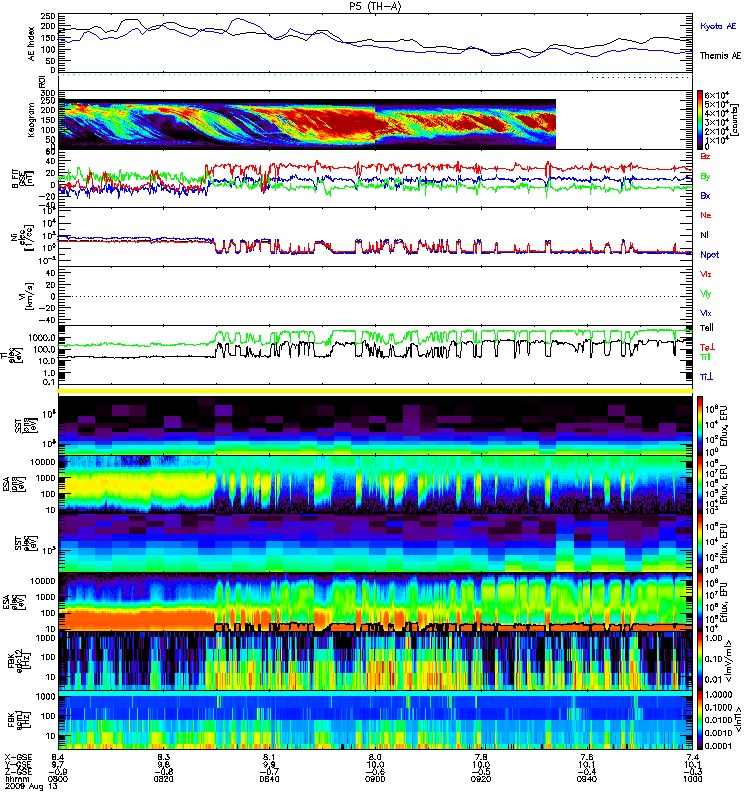Viewport: 750px width, 800px height.
Task: Click the AE Index axis label
Action: tap(31, 44)
